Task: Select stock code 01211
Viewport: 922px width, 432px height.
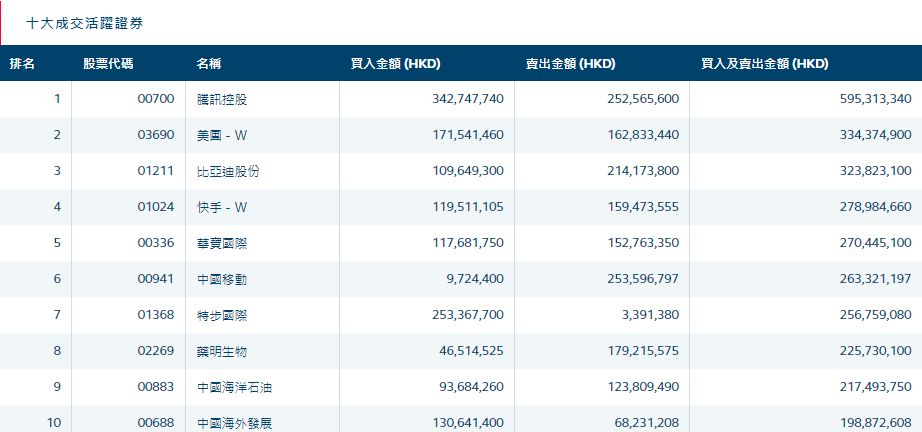Action: click(156, 171)
